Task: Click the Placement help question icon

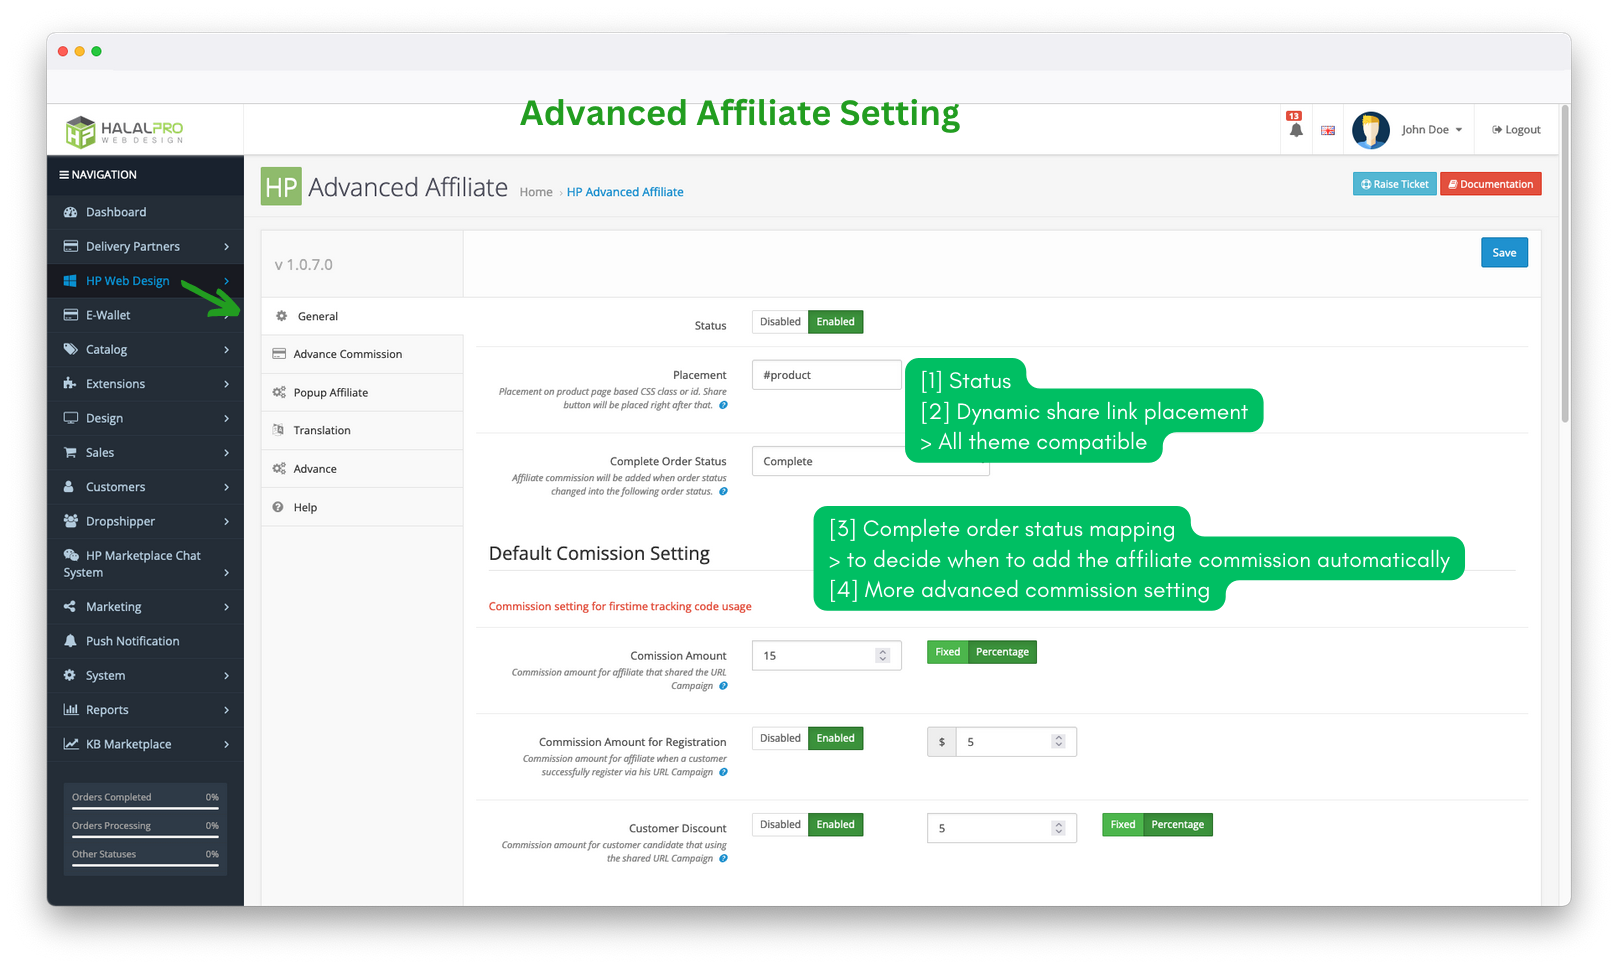Action: [723, 405]
